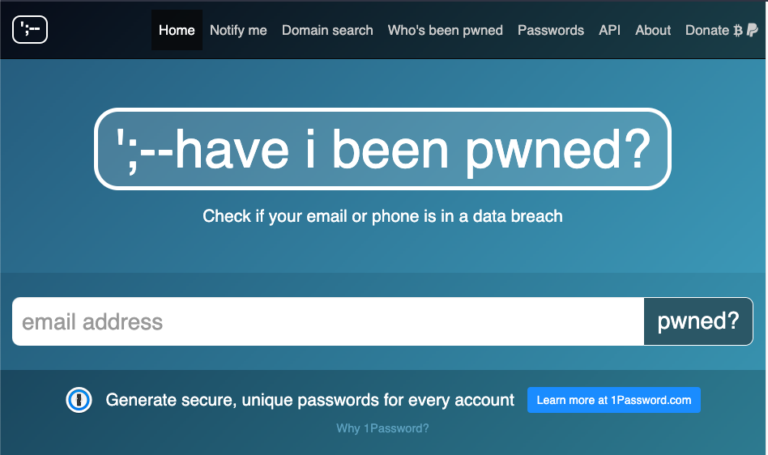
Task: Go to the Notify me page
Action: coord(238,30)
